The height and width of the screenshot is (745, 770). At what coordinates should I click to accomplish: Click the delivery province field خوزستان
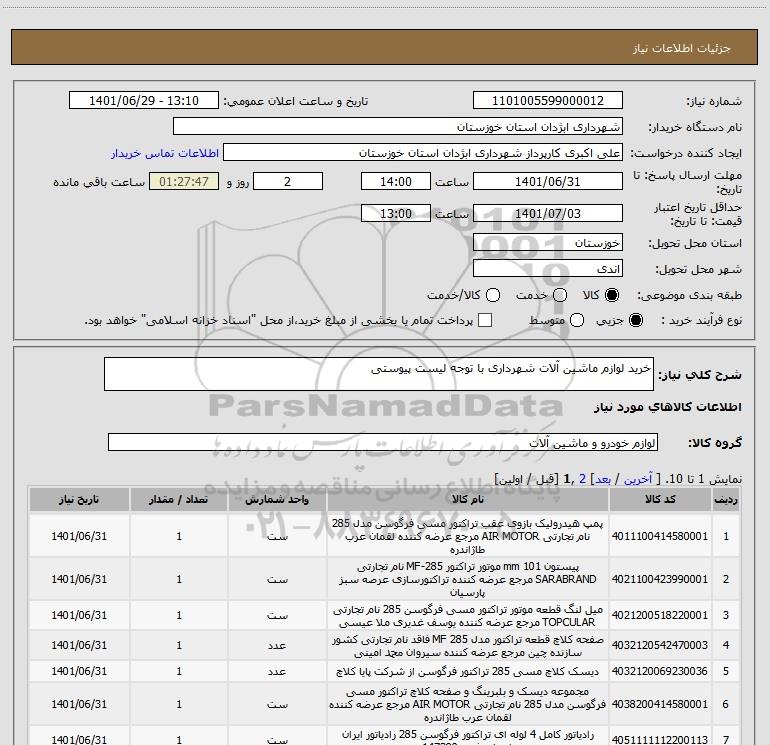click(x=548, y=243)
